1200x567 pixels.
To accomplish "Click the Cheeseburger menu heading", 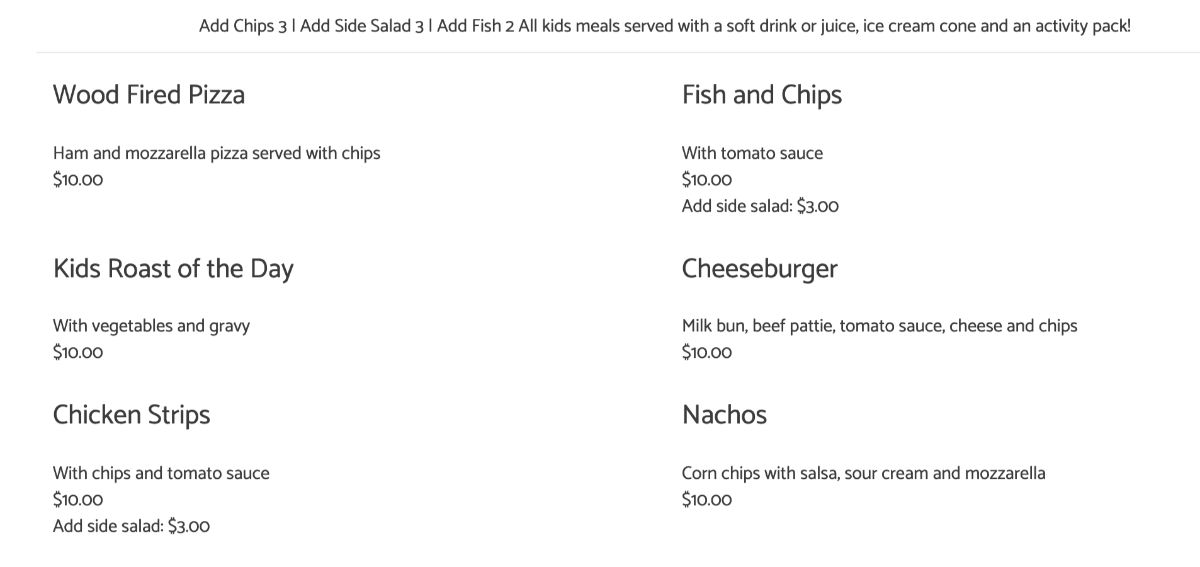I will click(x=760, y=269).
